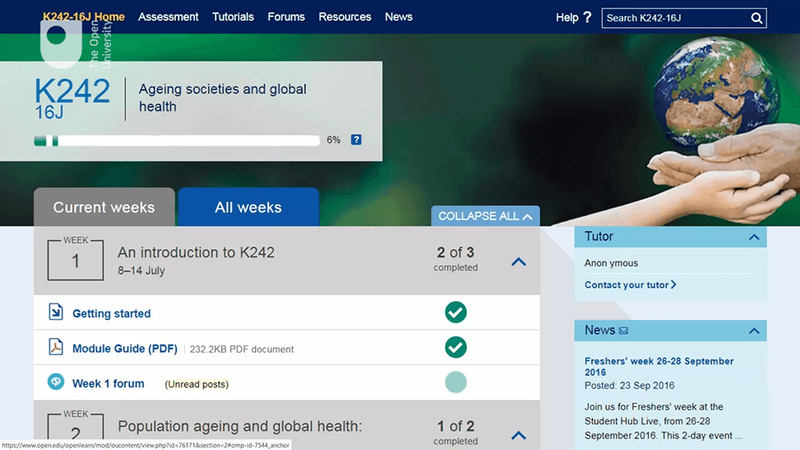
Task: Collapse the Tutor panel
Action: 754,237
